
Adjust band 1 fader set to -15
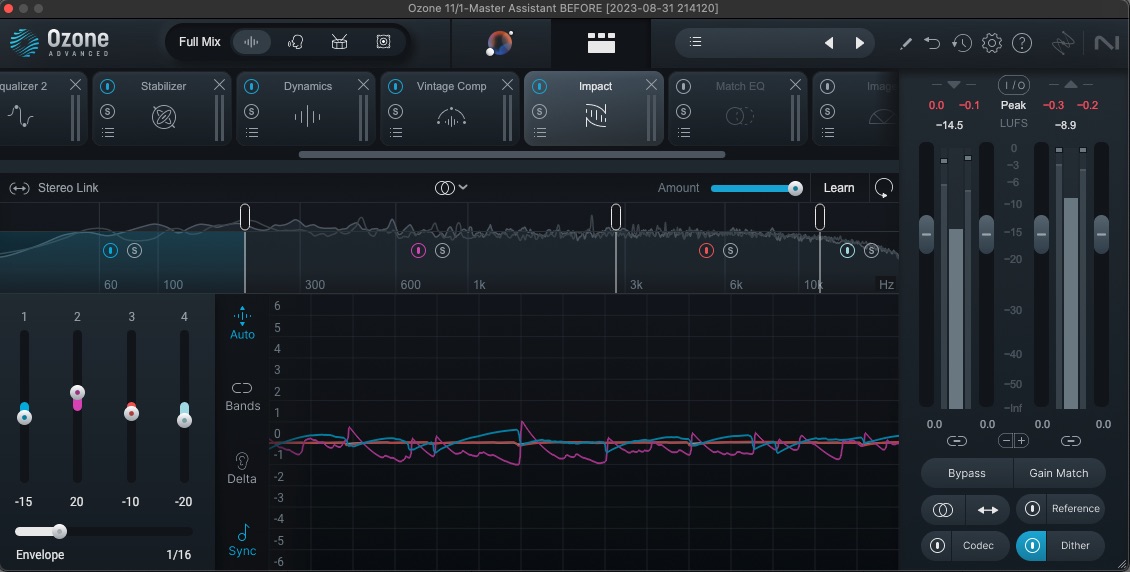coord(25,417)
